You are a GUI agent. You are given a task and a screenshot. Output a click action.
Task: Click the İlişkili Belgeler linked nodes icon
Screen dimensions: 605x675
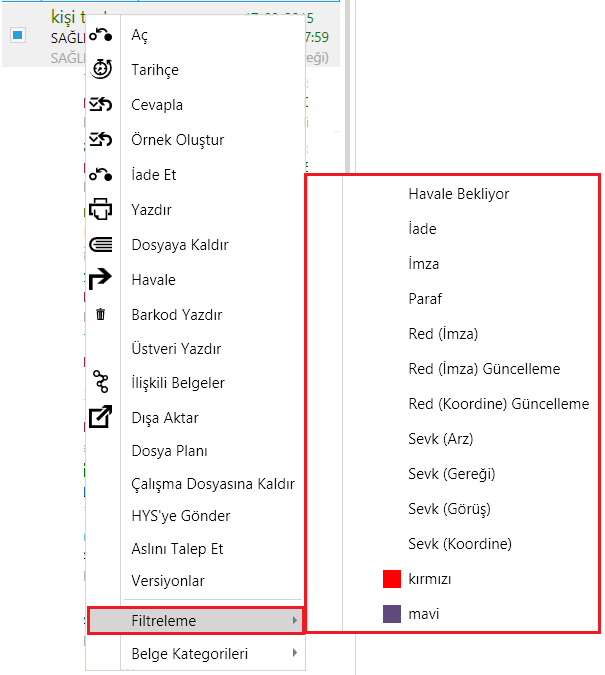(x=101, y=381)
